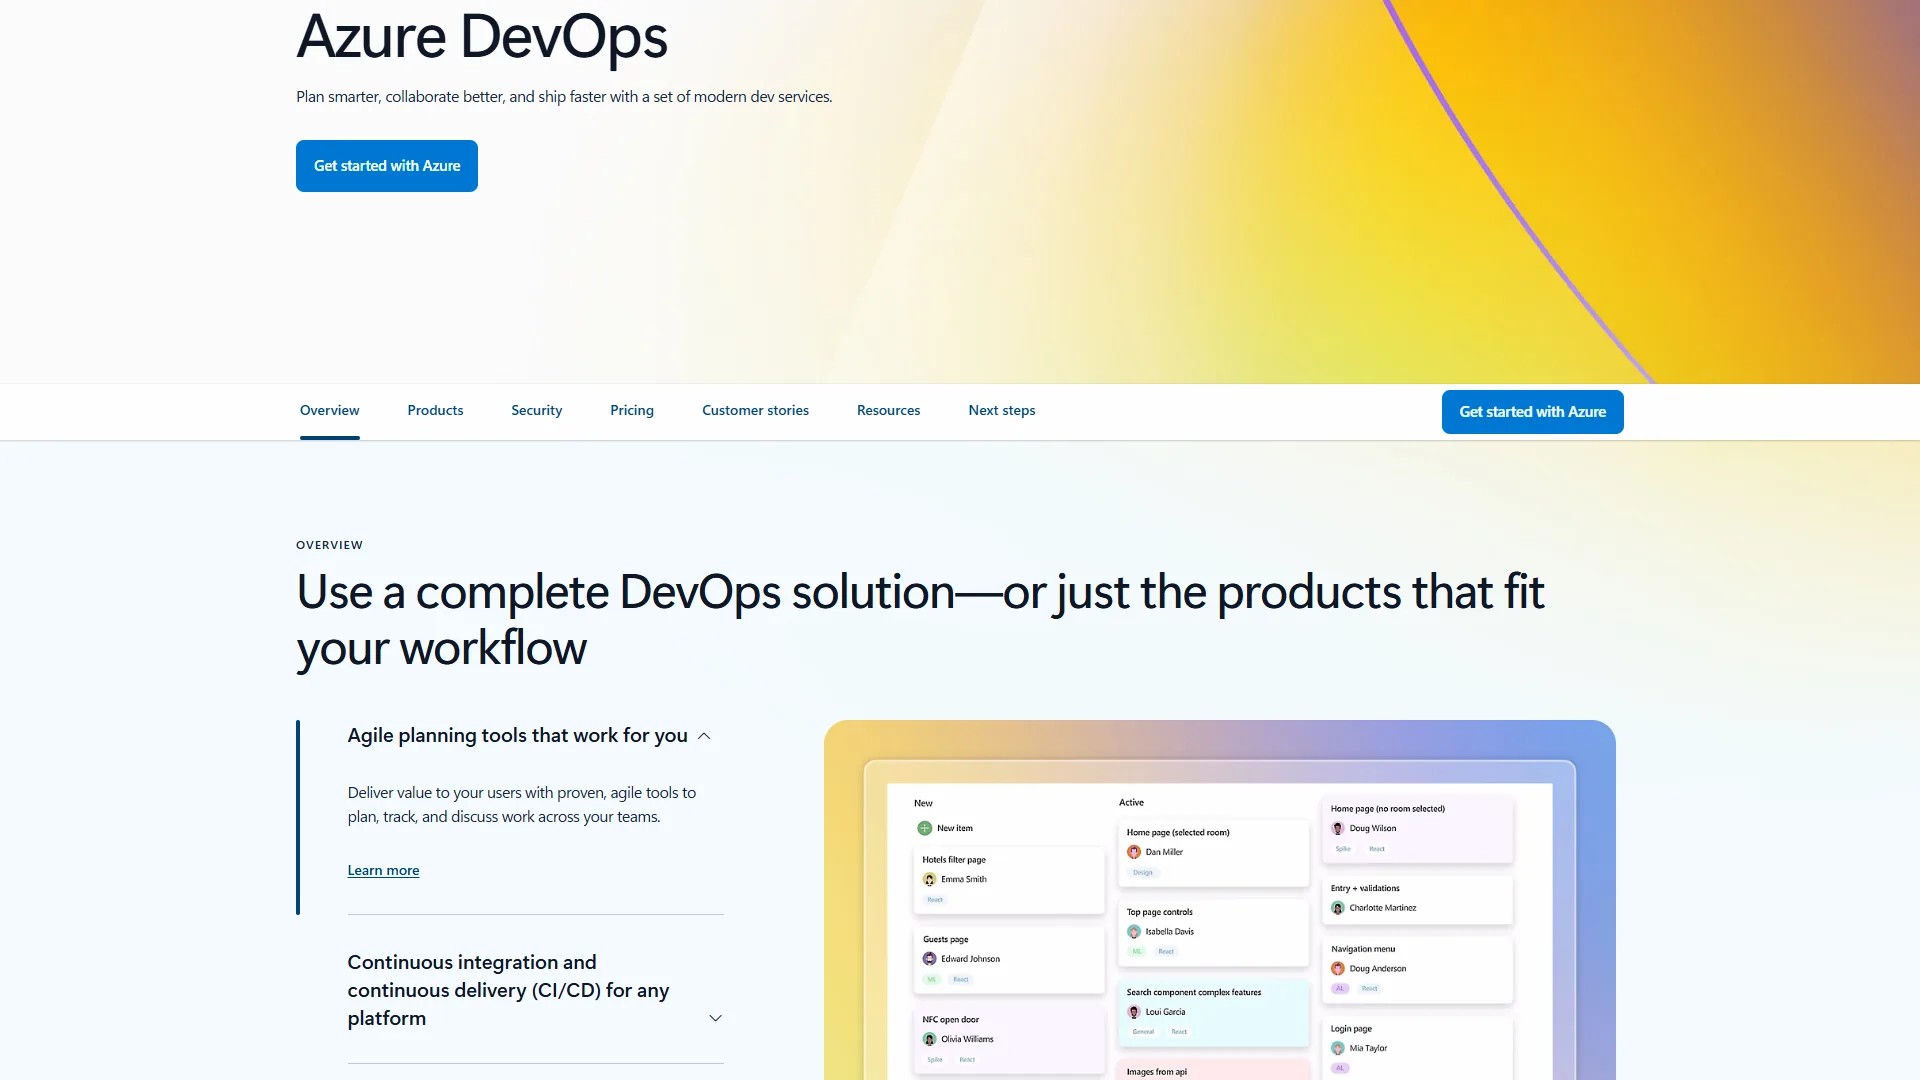Click the Login page card title
Viewport: 1920px width, 1080px height.
(x=1351, y=1029)
